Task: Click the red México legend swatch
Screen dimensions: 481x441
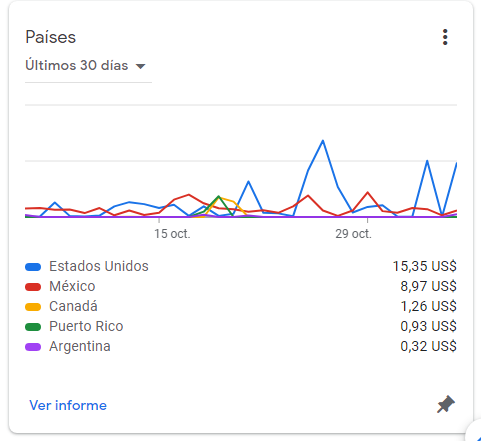Action: click(x=33, y=287)
